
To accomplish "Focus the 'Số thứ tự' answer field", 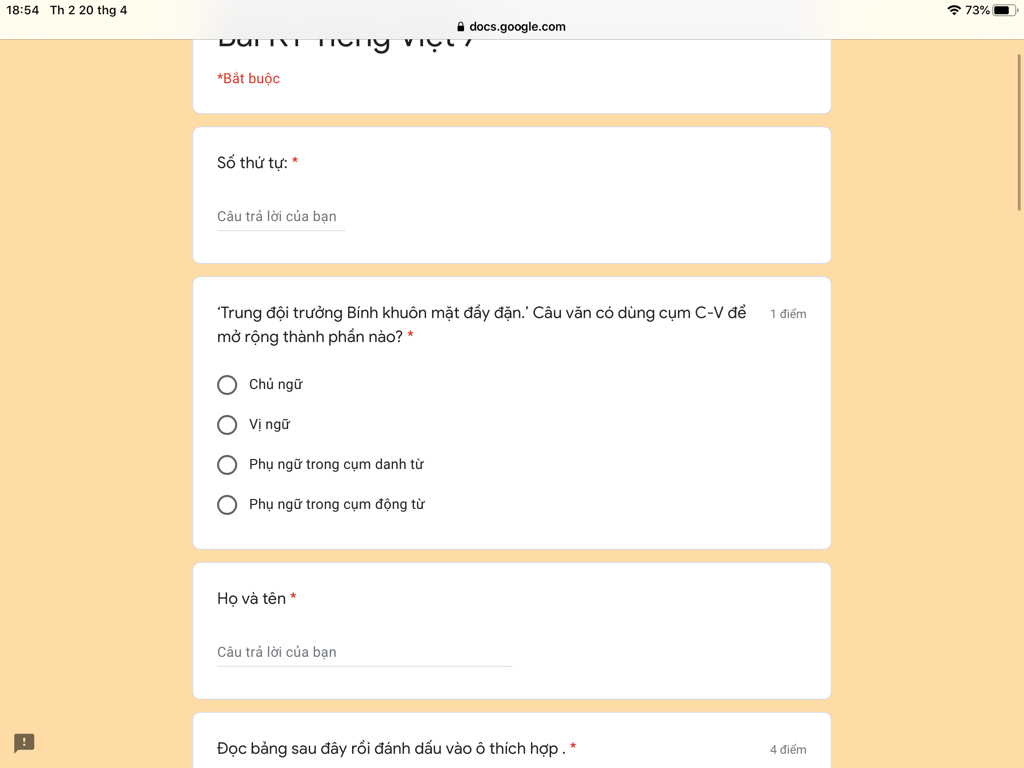I will [281, 217].
